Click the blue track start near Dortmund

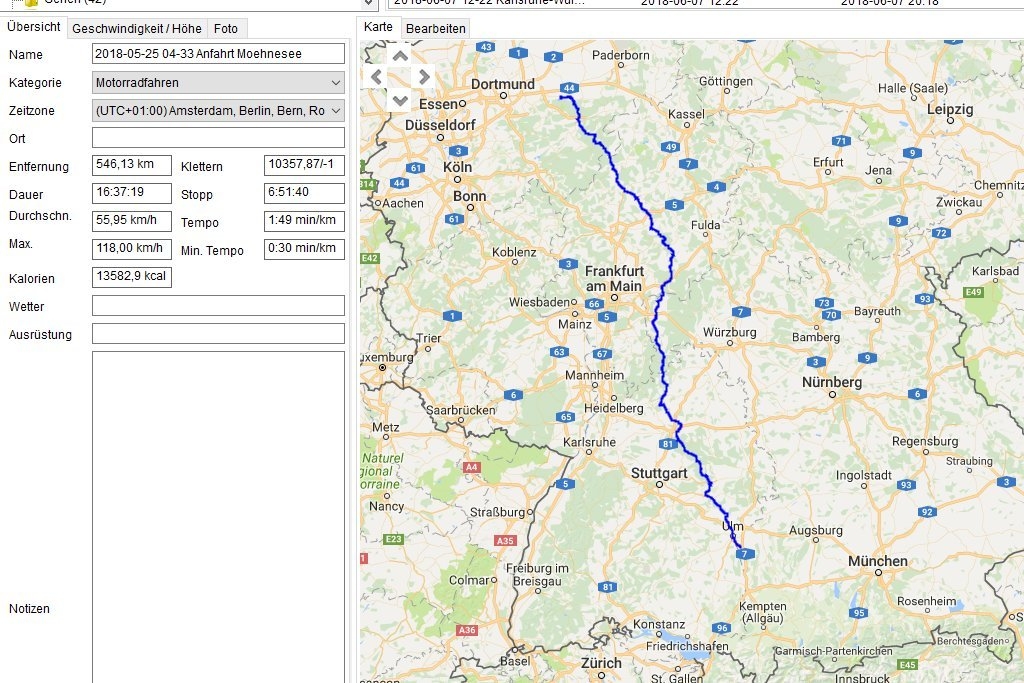(x=562, y=98)
